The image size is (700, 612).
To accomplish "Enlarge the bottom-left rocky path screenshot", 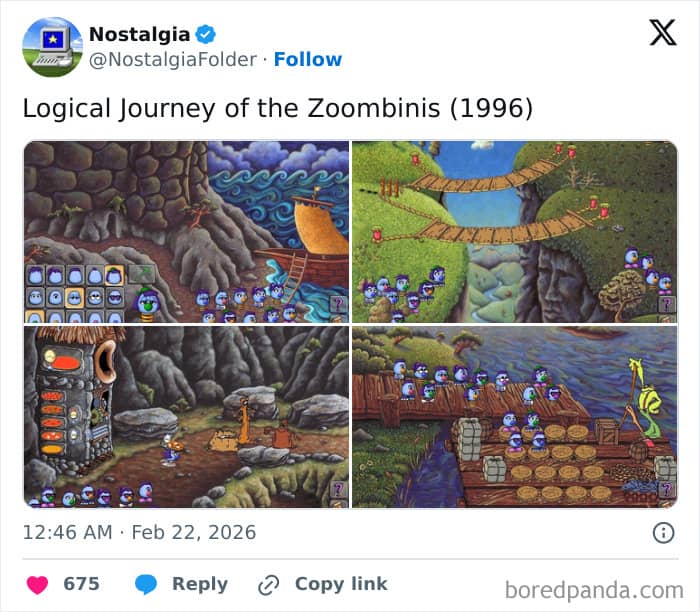I will (x=186, y=417).
